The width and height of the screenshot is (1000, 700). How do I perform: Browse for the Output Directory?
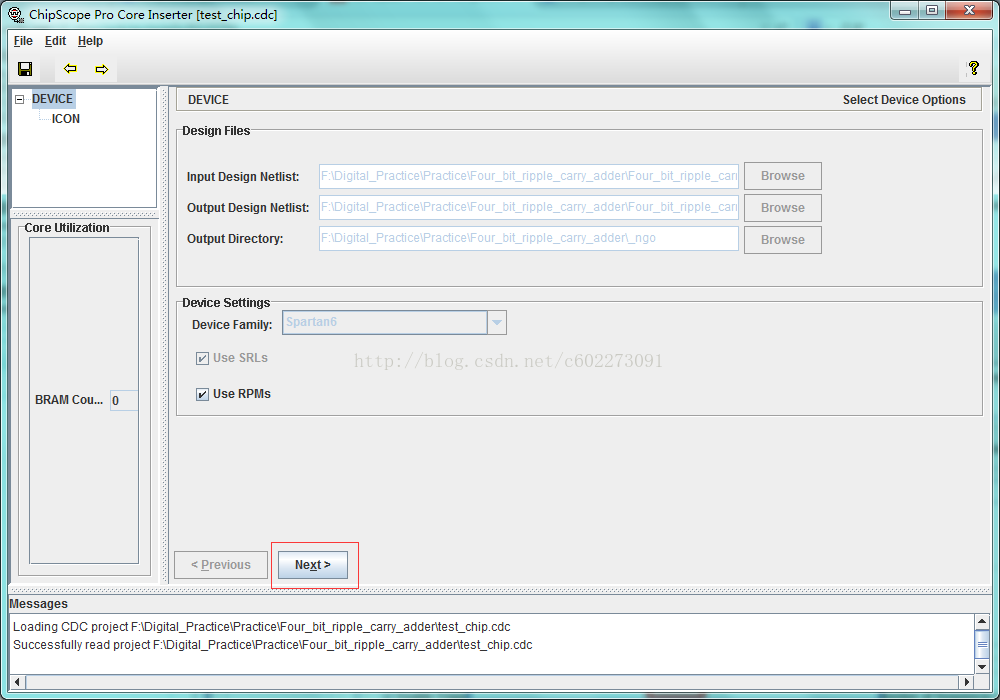[x=783, y=240]
